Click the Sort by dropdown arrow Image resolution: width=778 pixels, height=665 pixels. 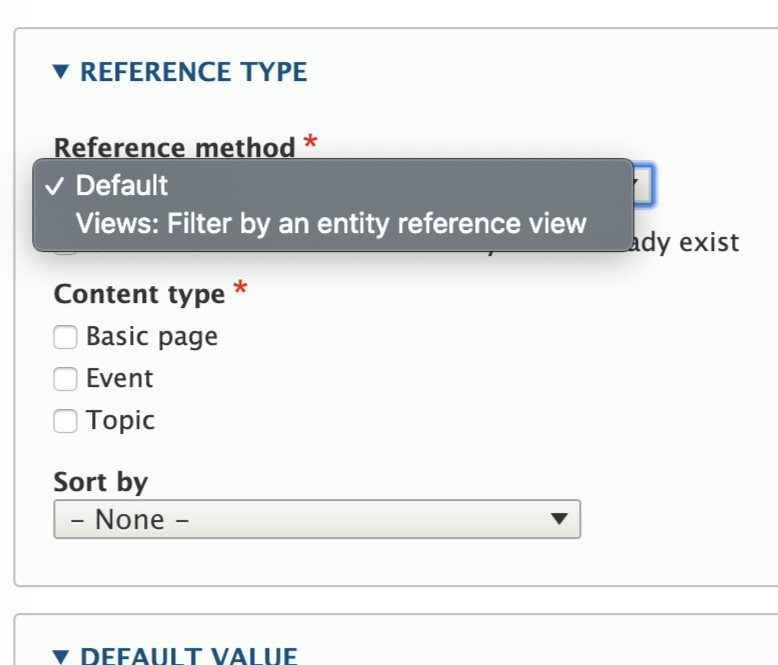point(559,519)
